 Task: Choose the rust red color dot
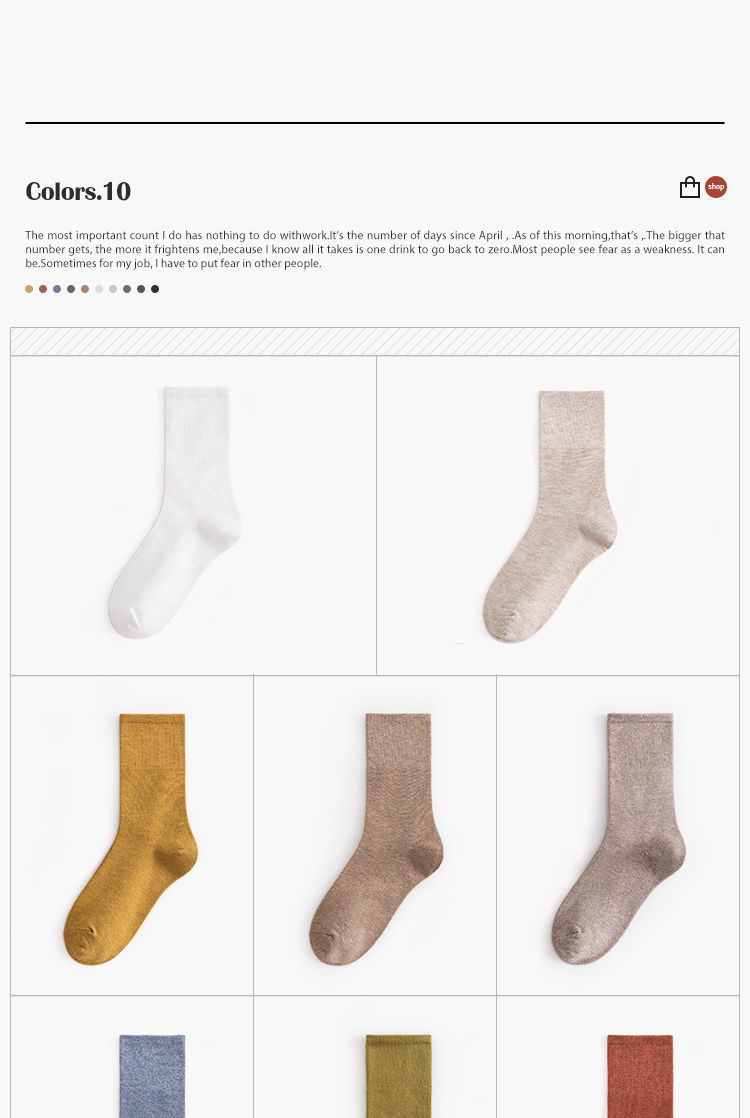point(43,289)
